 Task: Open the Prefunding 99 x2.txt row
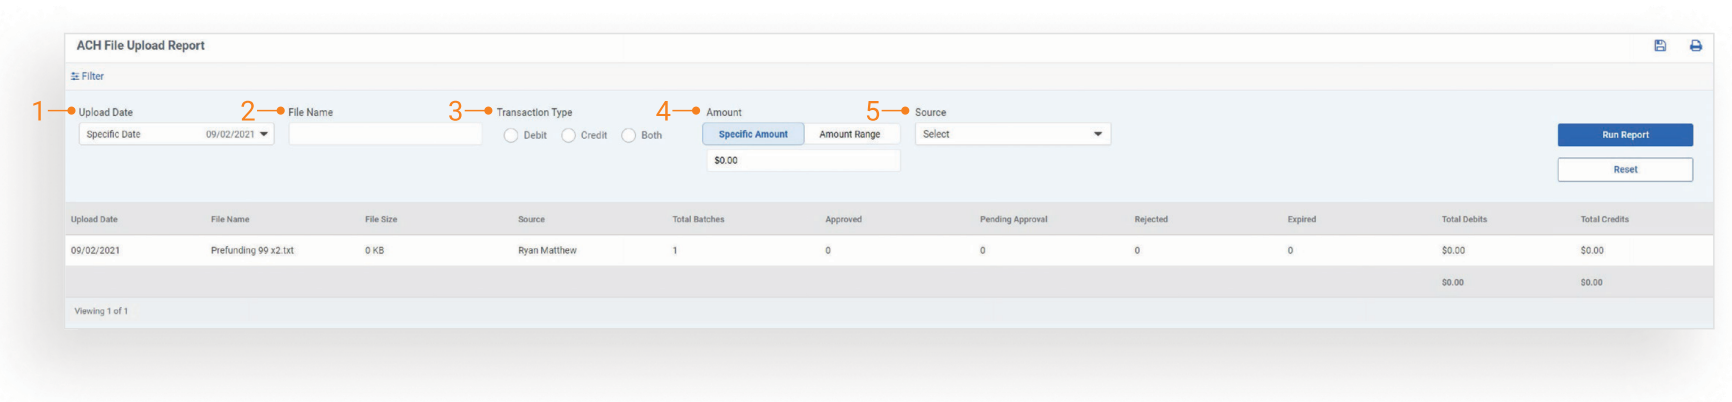coord(252,251)
